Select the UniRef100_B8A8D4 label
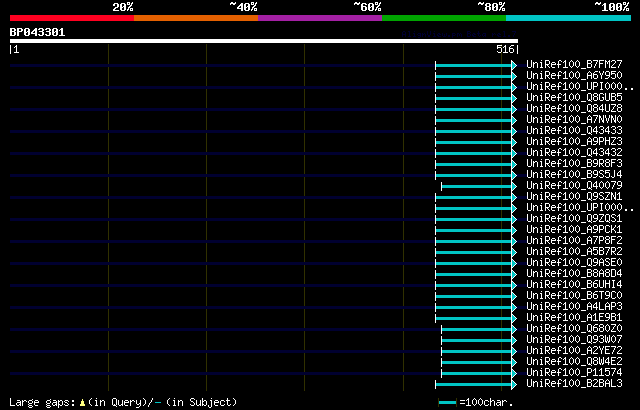 pos(574,274)
